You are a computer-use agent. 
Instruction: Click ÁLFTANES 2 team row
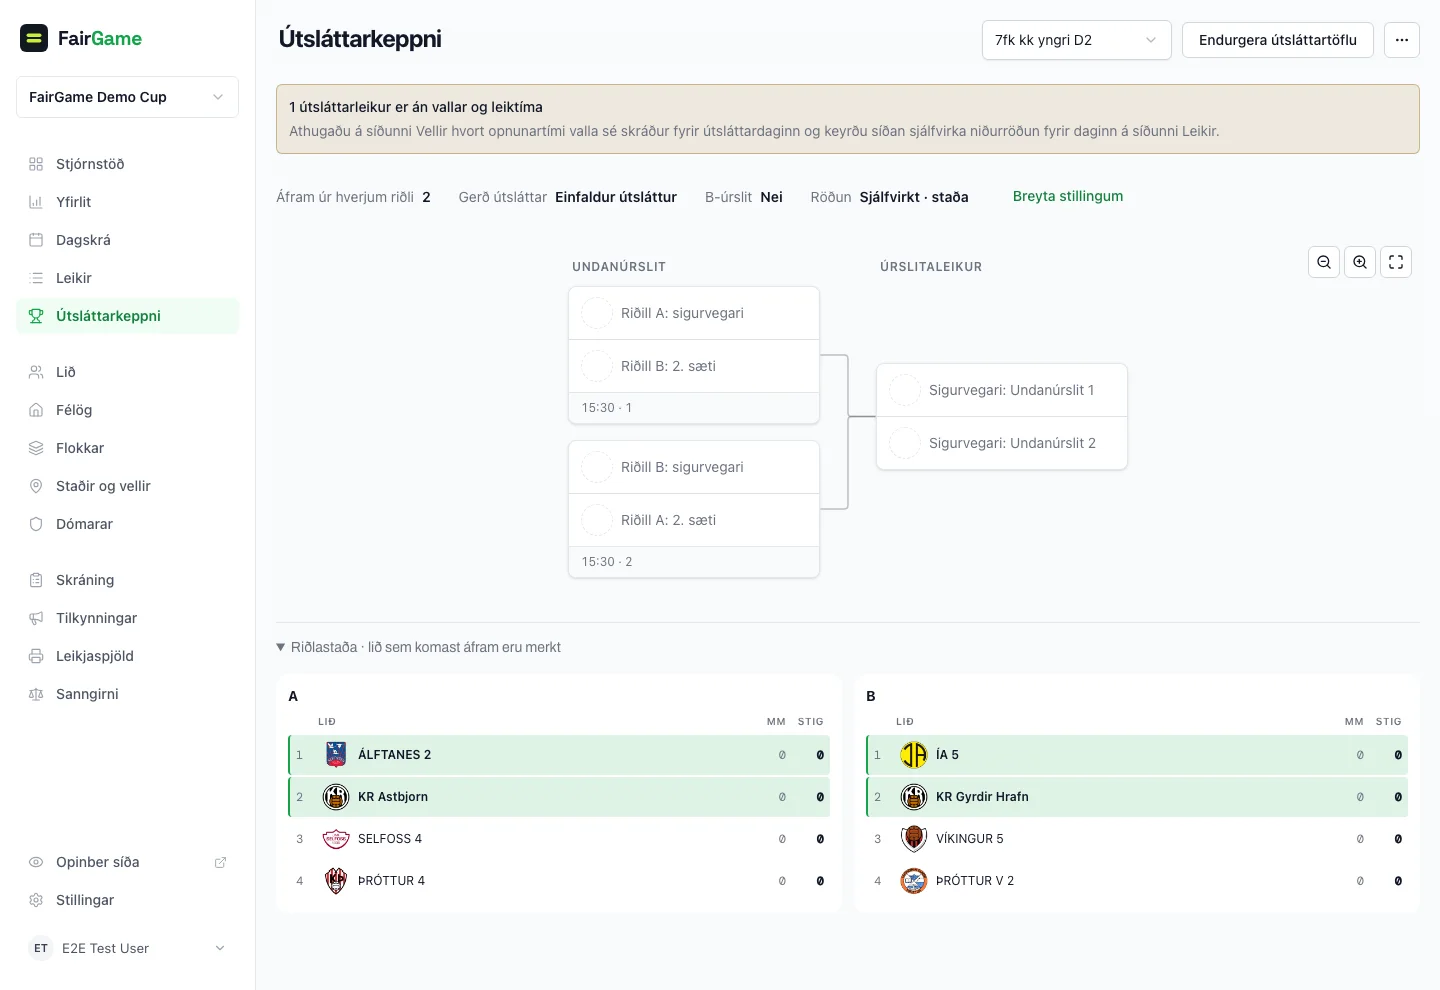[559, 755]
